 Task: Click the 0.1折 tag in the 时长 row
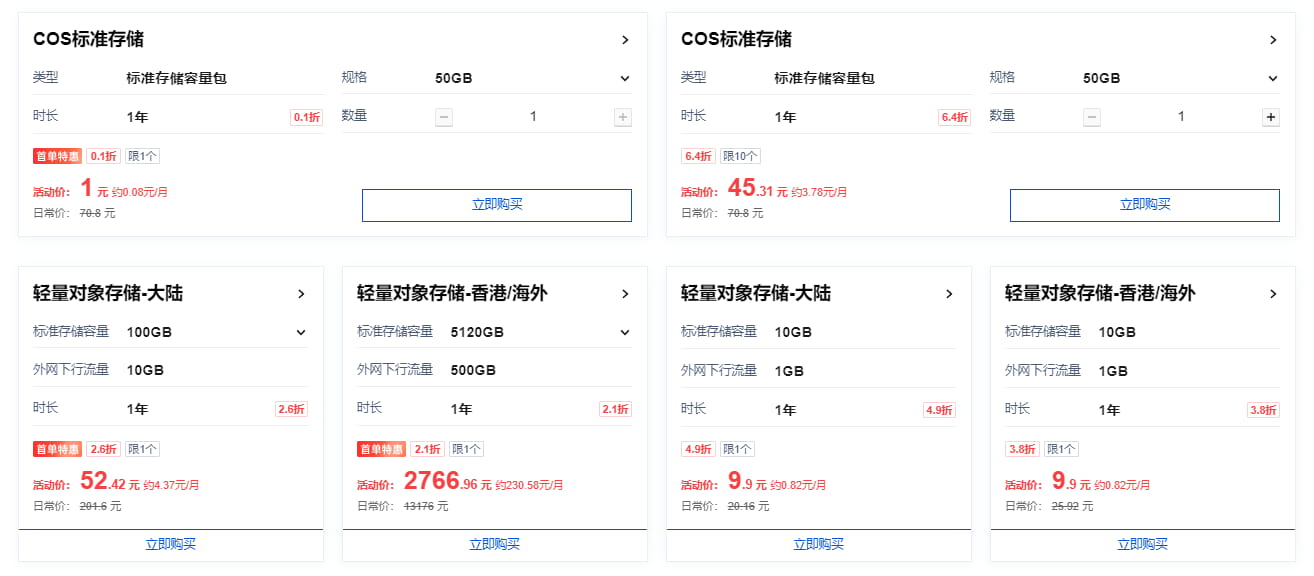(307, 118)
